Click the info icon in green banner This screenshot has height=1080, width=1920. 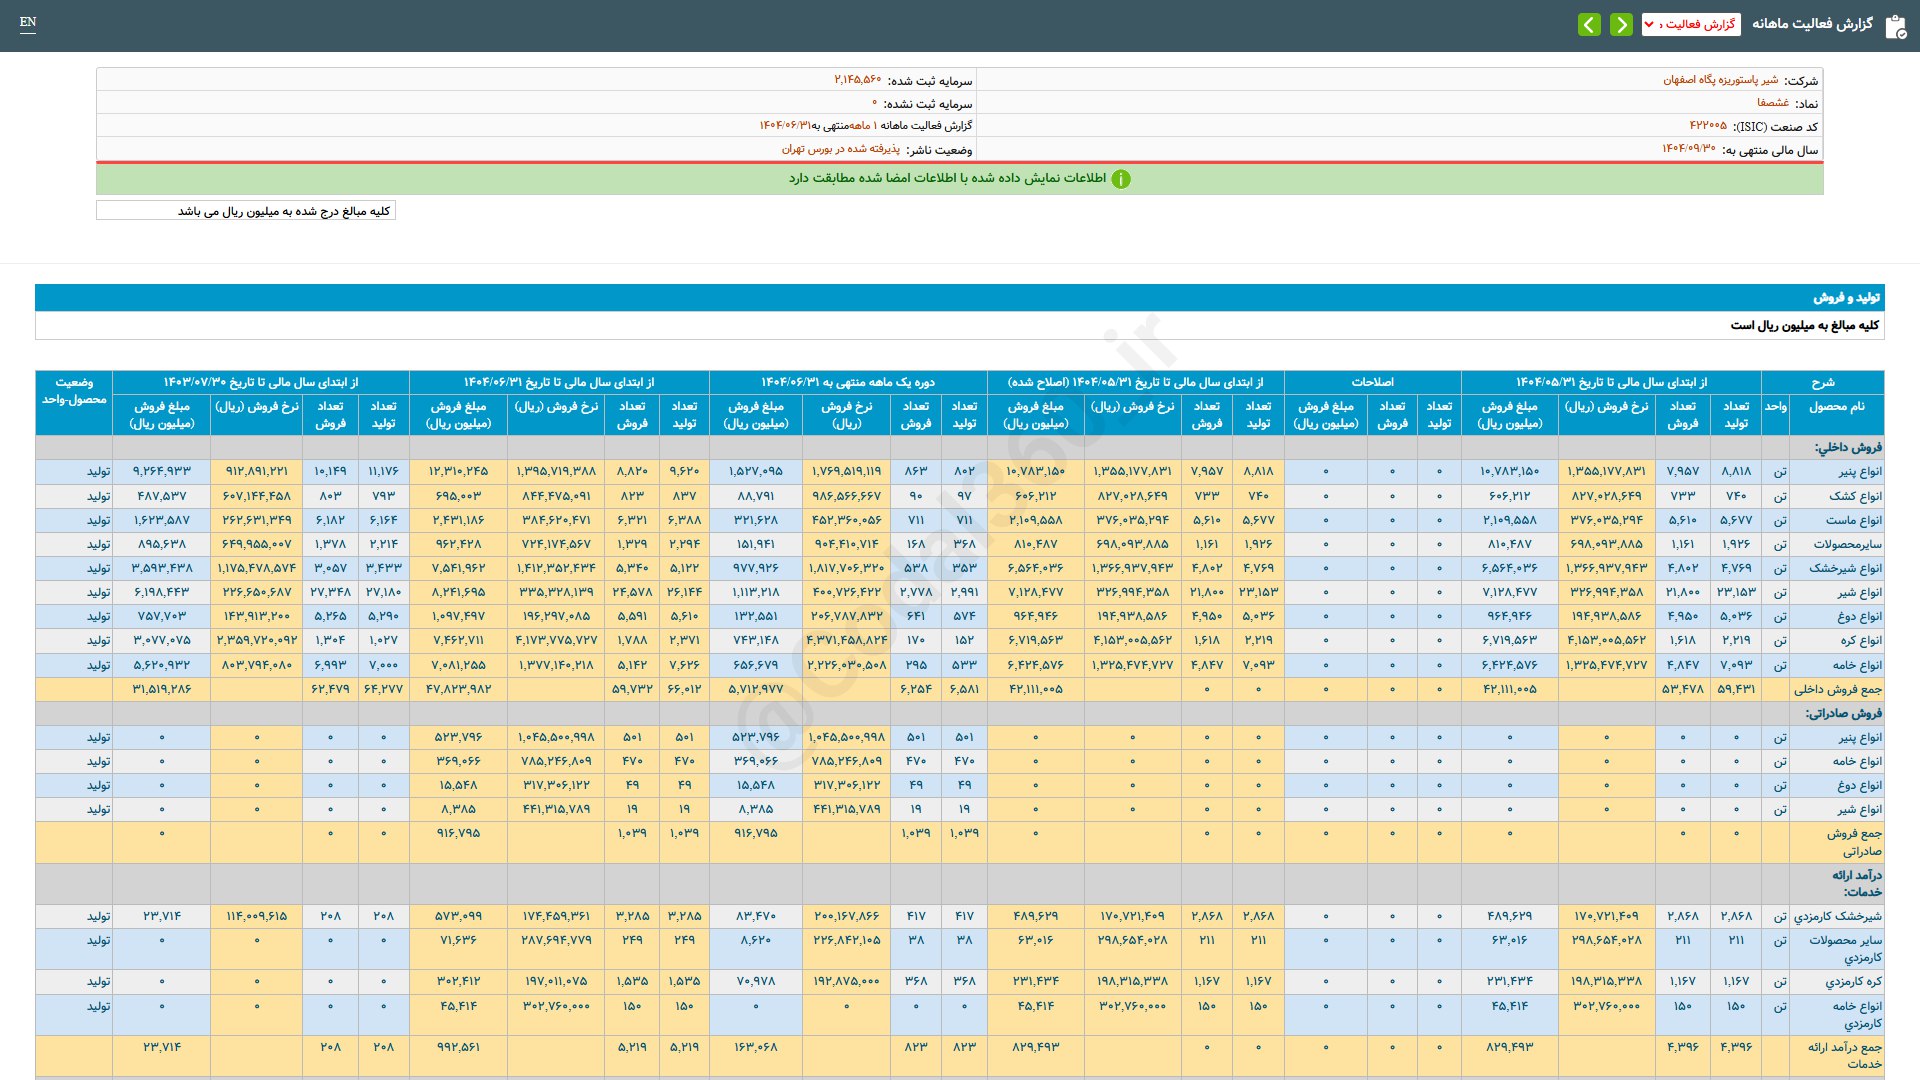(x=1121, y=179)
